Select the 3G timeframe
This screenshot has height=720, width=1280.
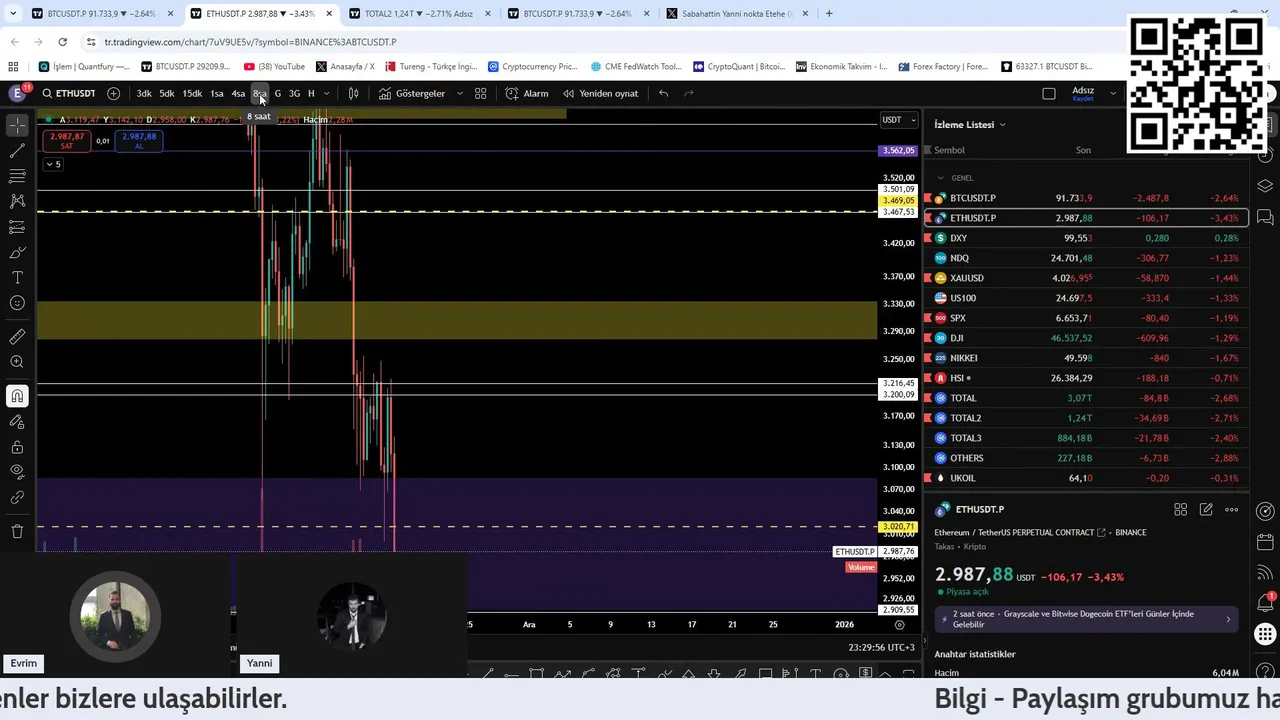click(294, 93)
